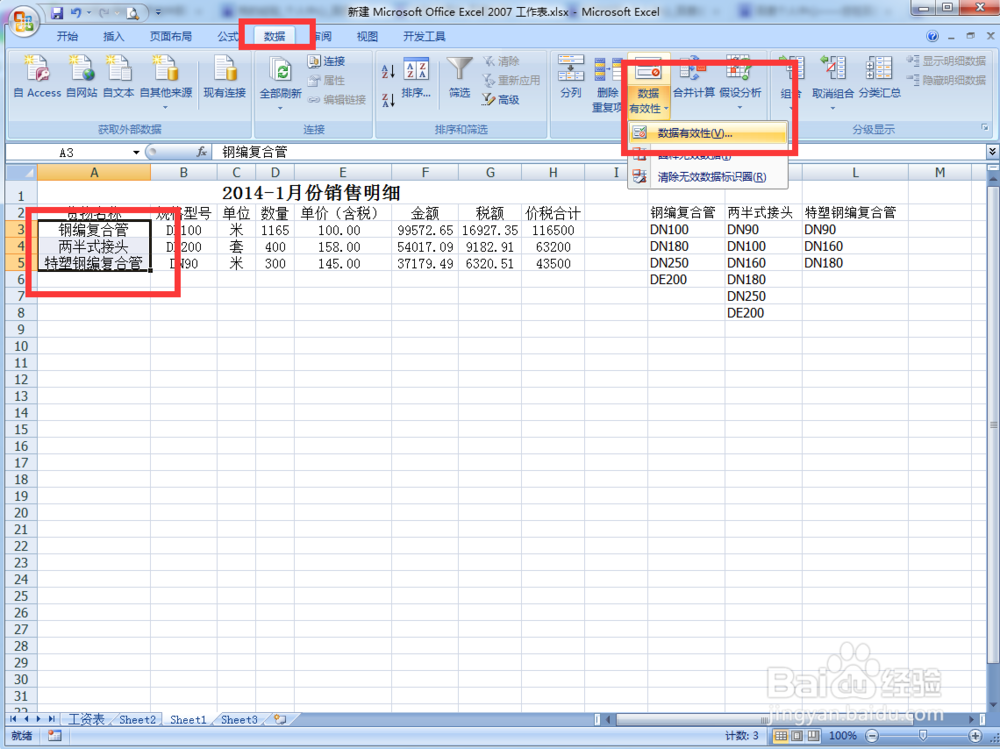This screenshot has height=749, width=1000.
Task: Switch to the Sheet3 sheet tab
Action: [x=239, y=720]
